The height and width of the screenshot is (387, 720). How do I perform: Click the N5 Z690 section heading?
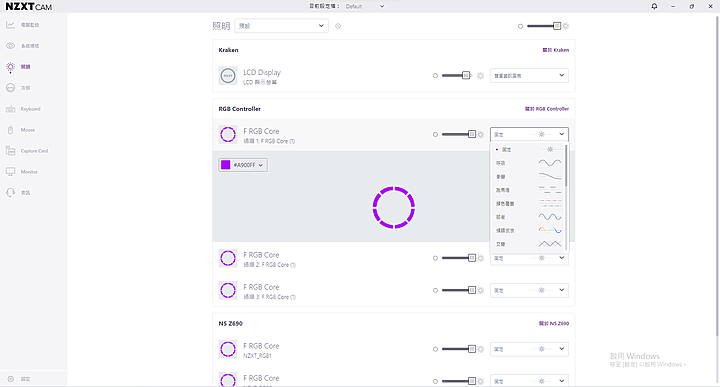coord(231,324)
